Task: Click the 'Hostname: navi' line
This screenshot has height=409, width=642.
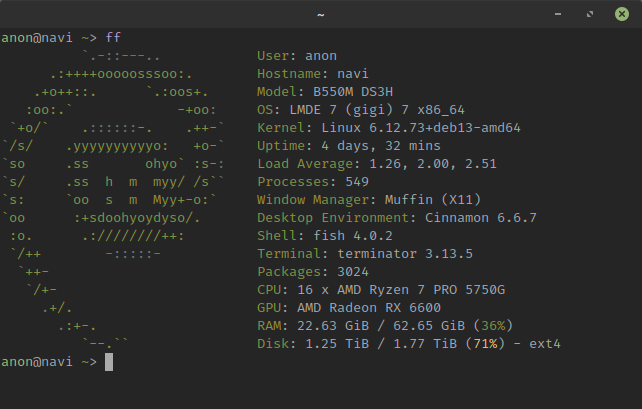Action: [313, 74]
